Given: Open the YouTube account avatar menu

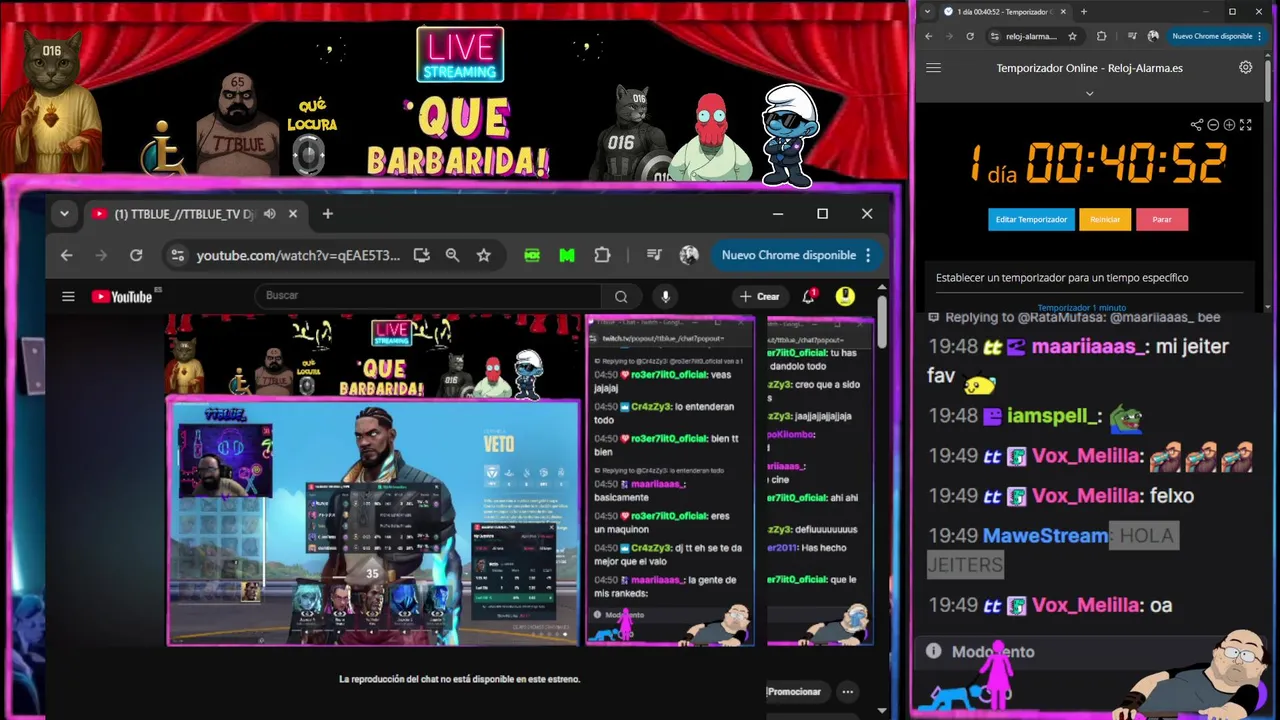Looking at the screenshot, I should (845, 296).
